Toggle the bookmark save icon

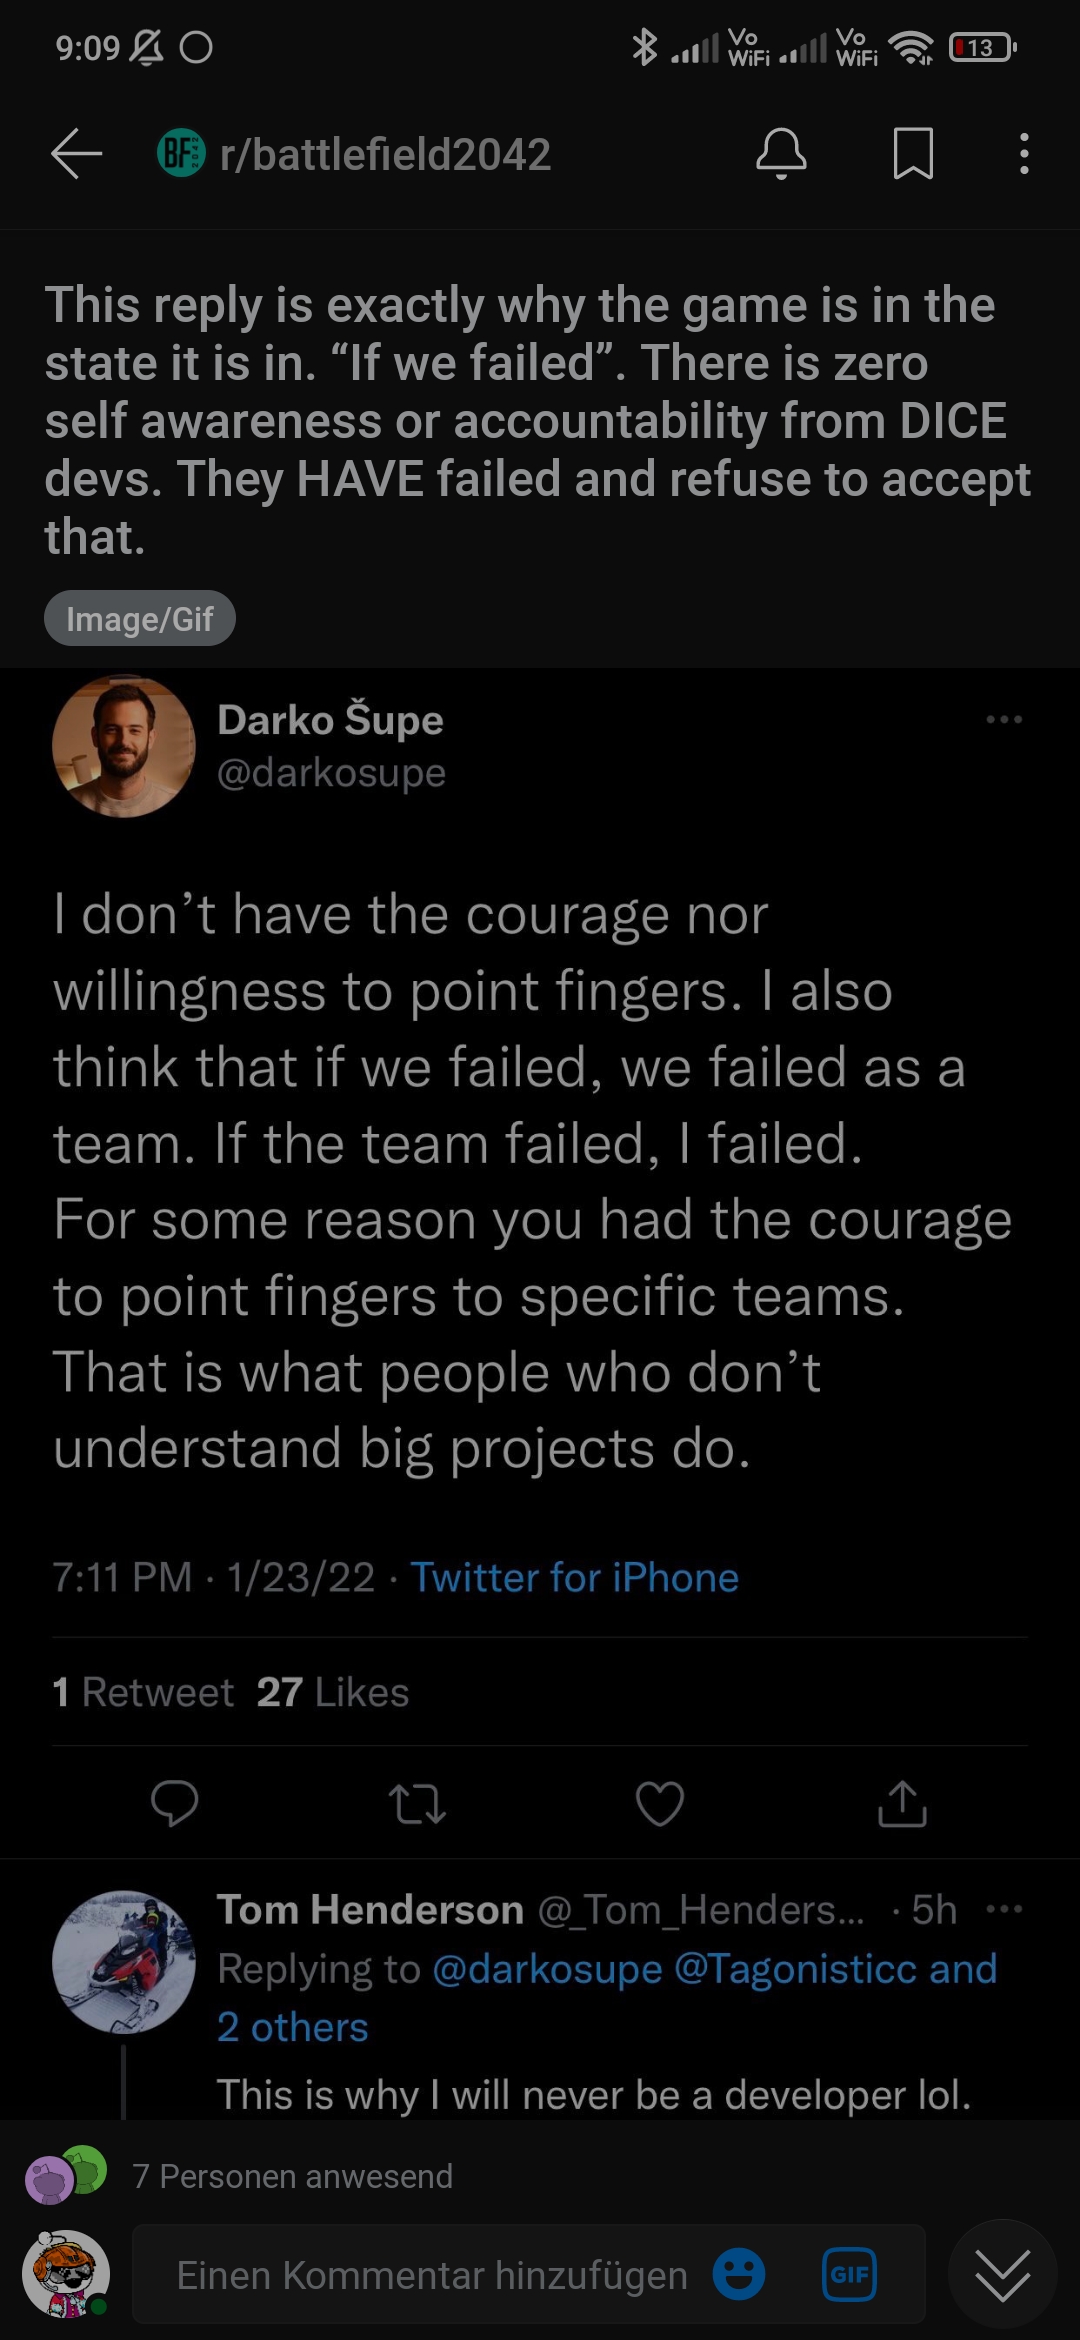pos(912,154)
